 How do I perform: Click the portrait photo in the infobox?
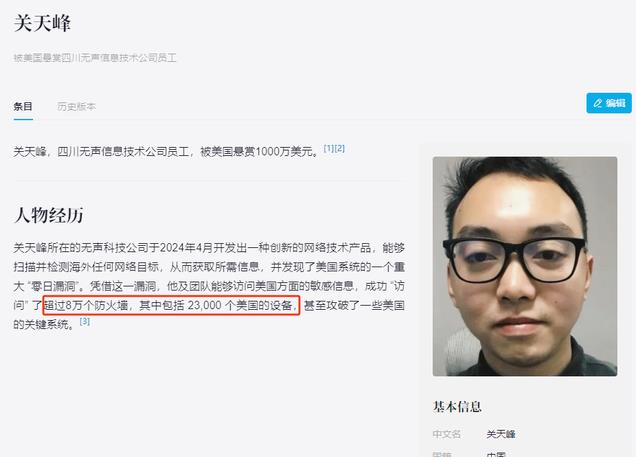525,266
